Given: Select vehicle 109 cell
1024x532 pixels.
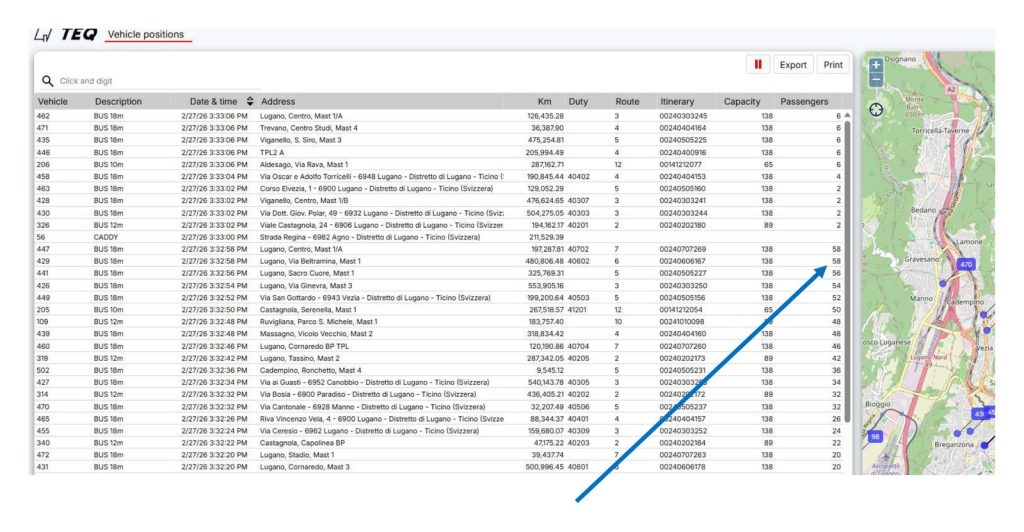Looking at the screenshot, I should (x=42, y=322).
